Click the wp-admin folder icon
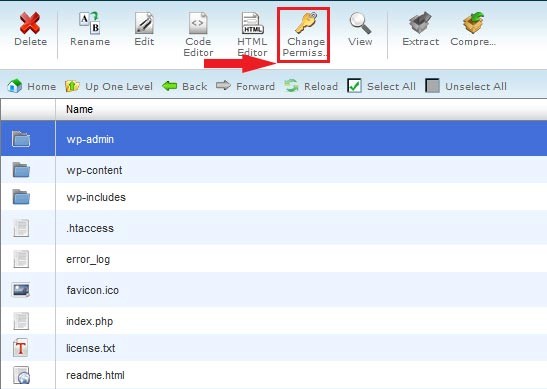 pos(21,139)
